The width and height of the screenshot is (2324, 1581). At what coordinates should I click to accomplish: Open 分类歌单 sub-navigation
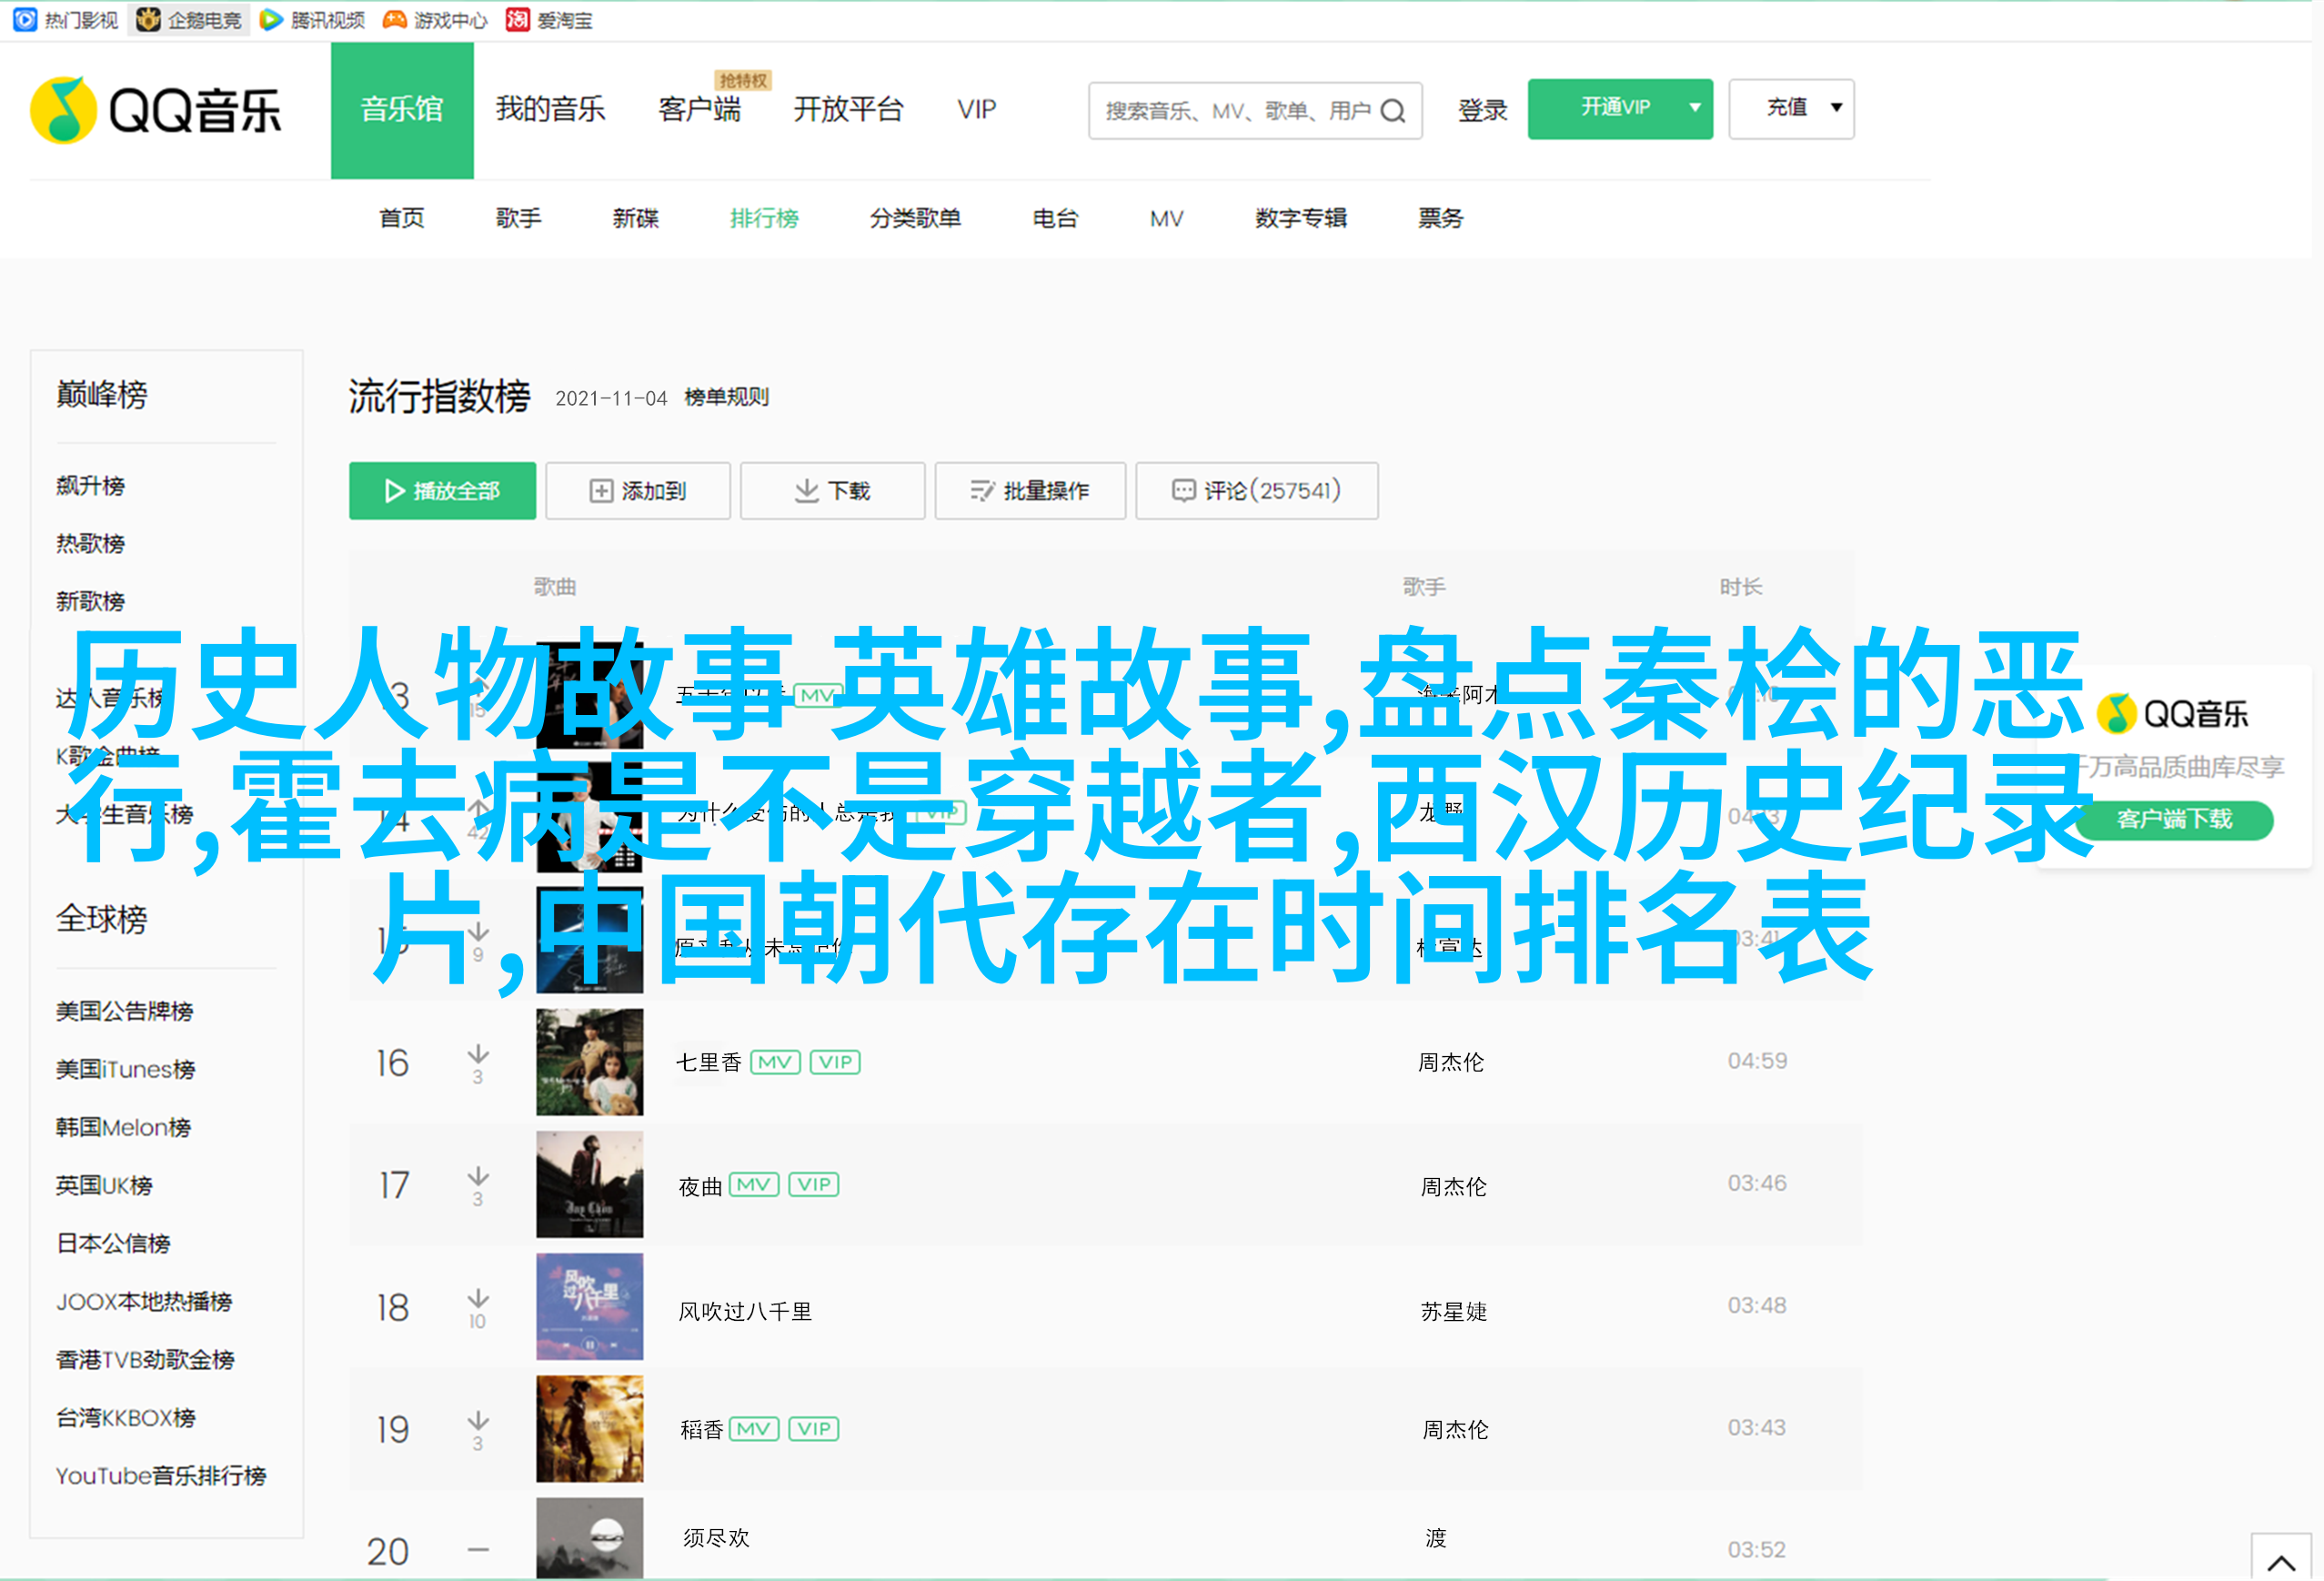(x=915, y=218)
